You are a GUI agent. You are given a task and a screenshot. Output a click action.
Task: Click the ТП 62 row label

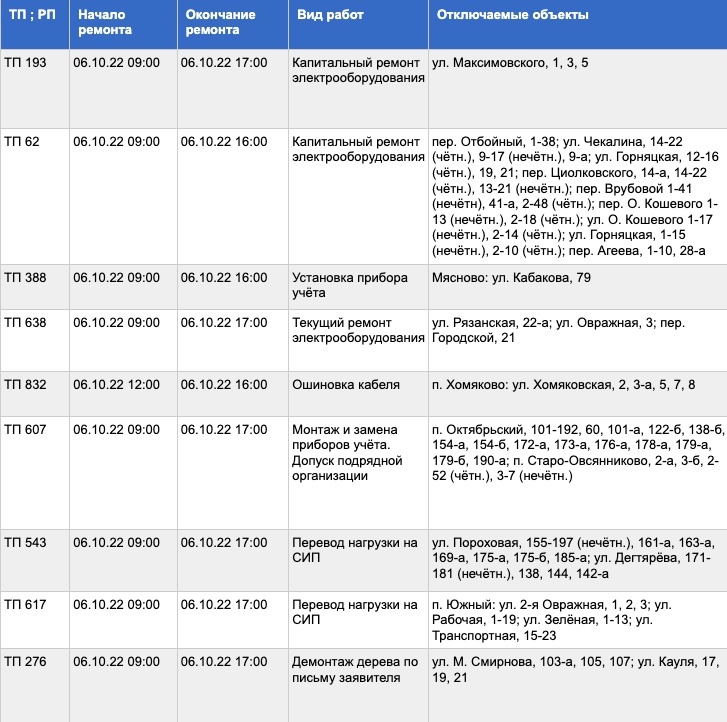click(x=22, y=142)
